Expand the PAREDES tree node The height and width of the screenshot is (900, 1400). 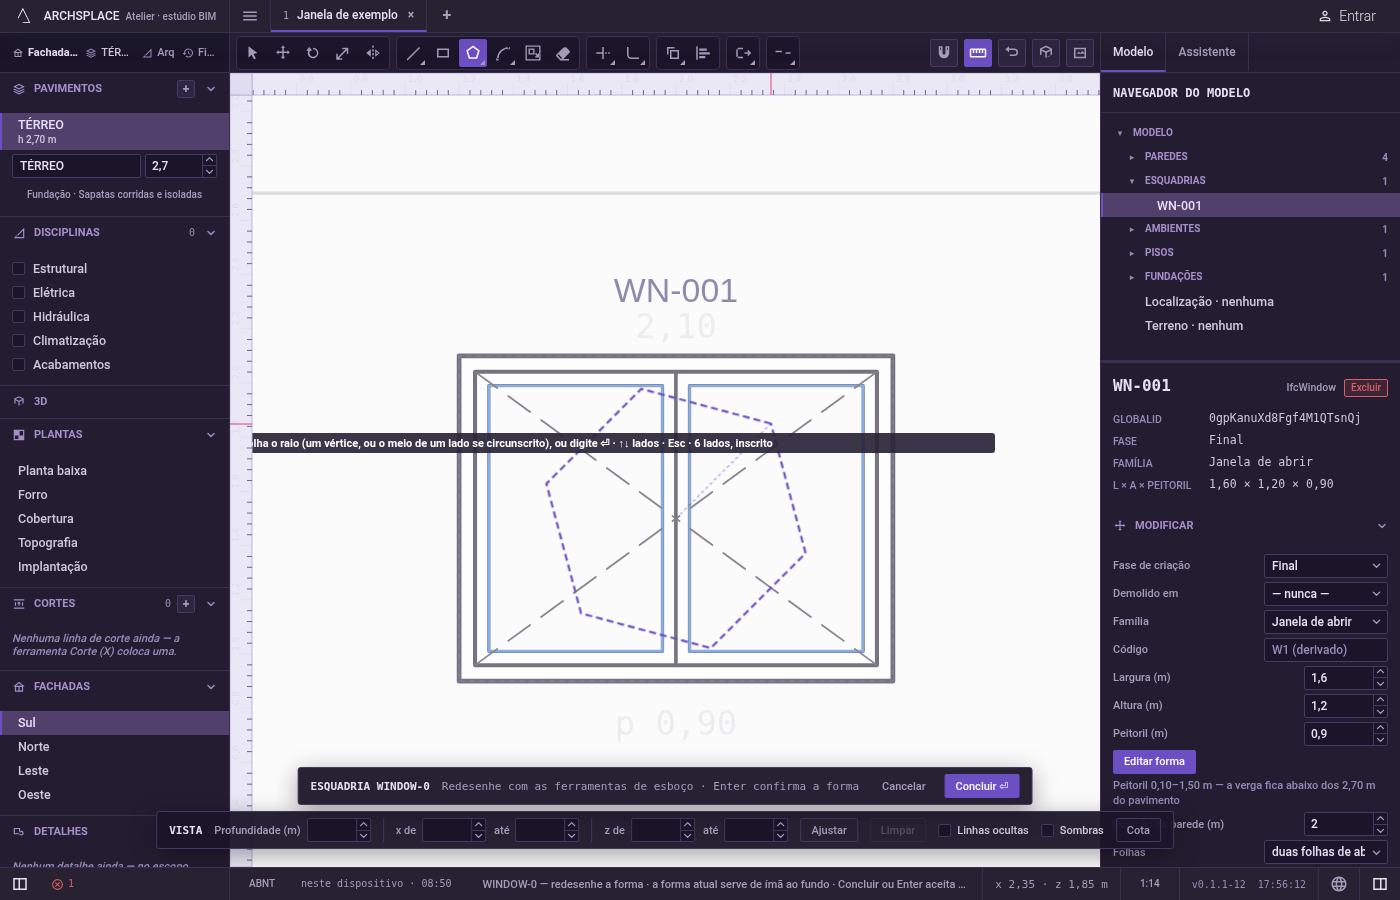point(1132,157)
